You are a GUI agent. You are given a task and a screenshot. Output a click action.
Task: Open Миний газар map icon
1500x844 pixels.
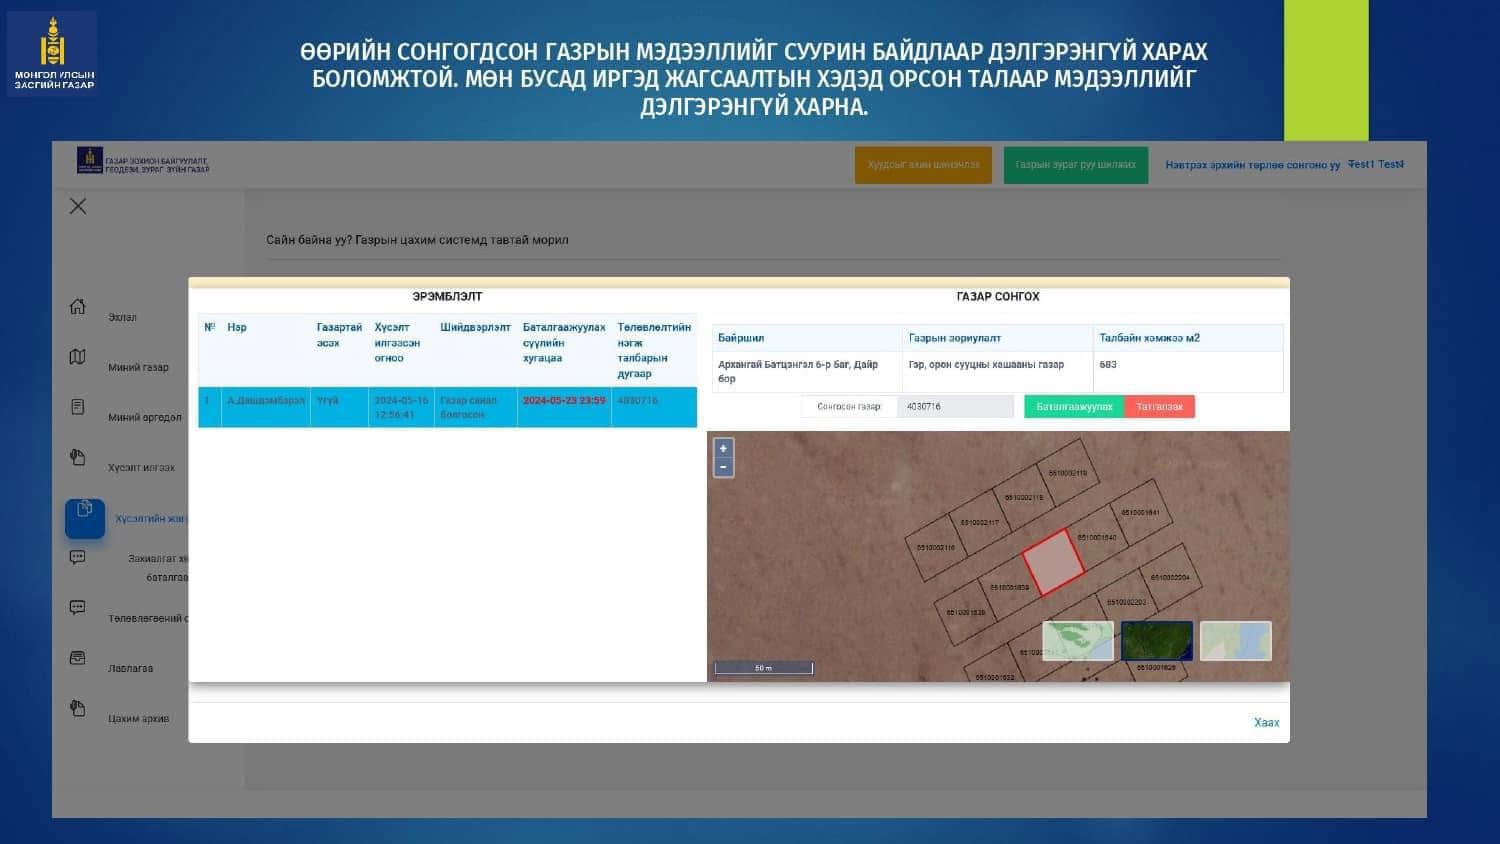coord(77,357)
